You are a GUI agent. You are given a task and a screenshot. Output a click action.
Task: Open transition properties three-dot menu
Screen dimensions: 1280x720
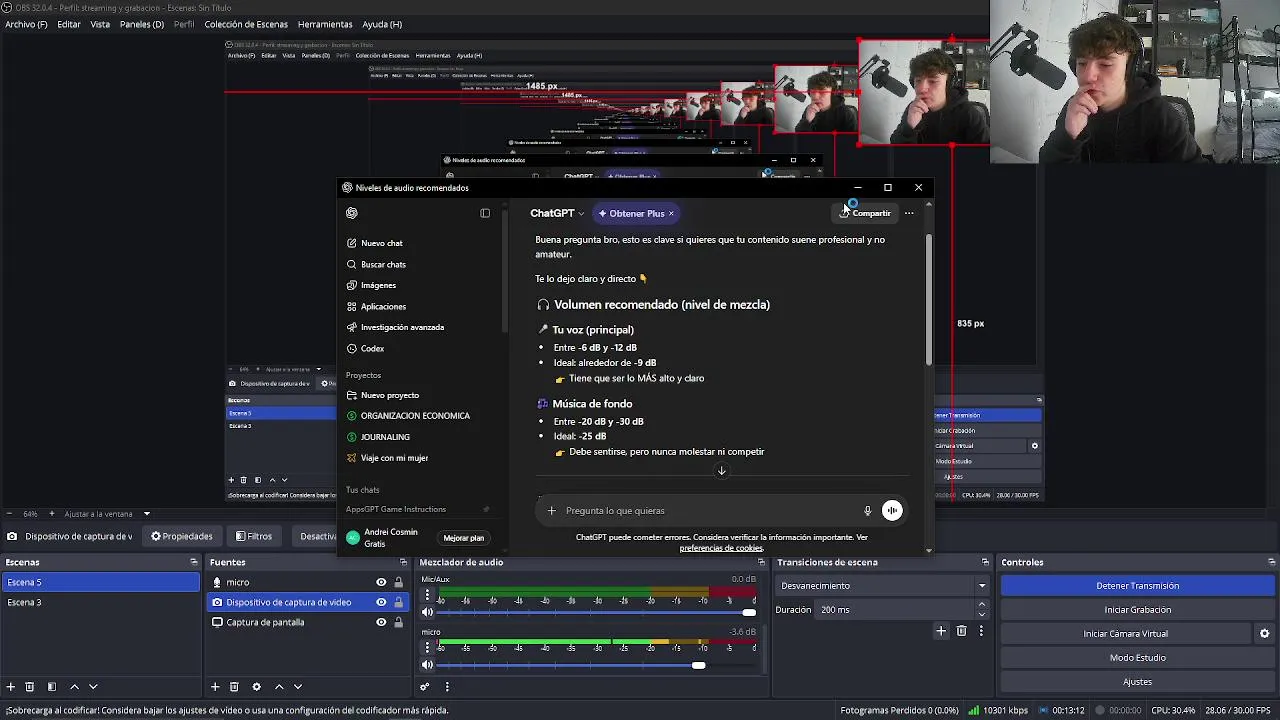point(981,631)
